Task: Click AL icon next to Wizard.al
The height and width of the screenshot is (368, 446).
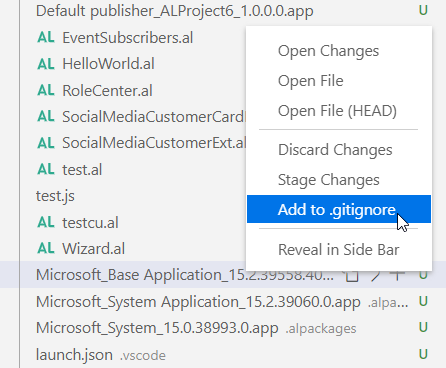Action: tap(46, 249)
